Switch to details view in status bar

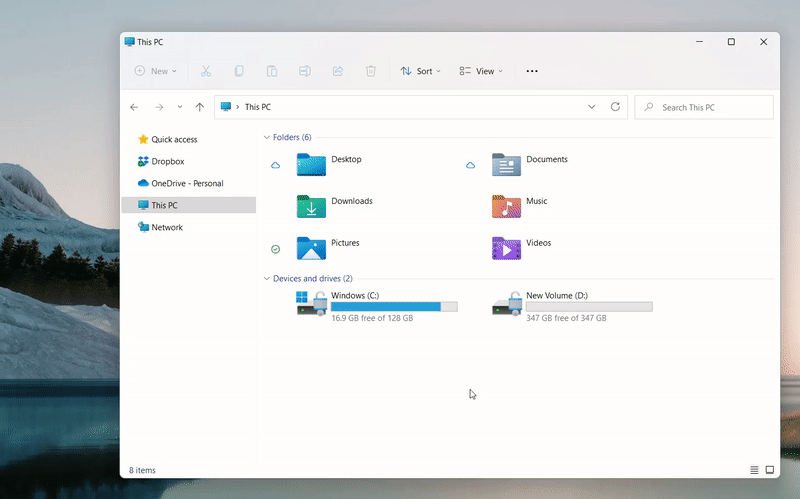click(x=754, y=470)
